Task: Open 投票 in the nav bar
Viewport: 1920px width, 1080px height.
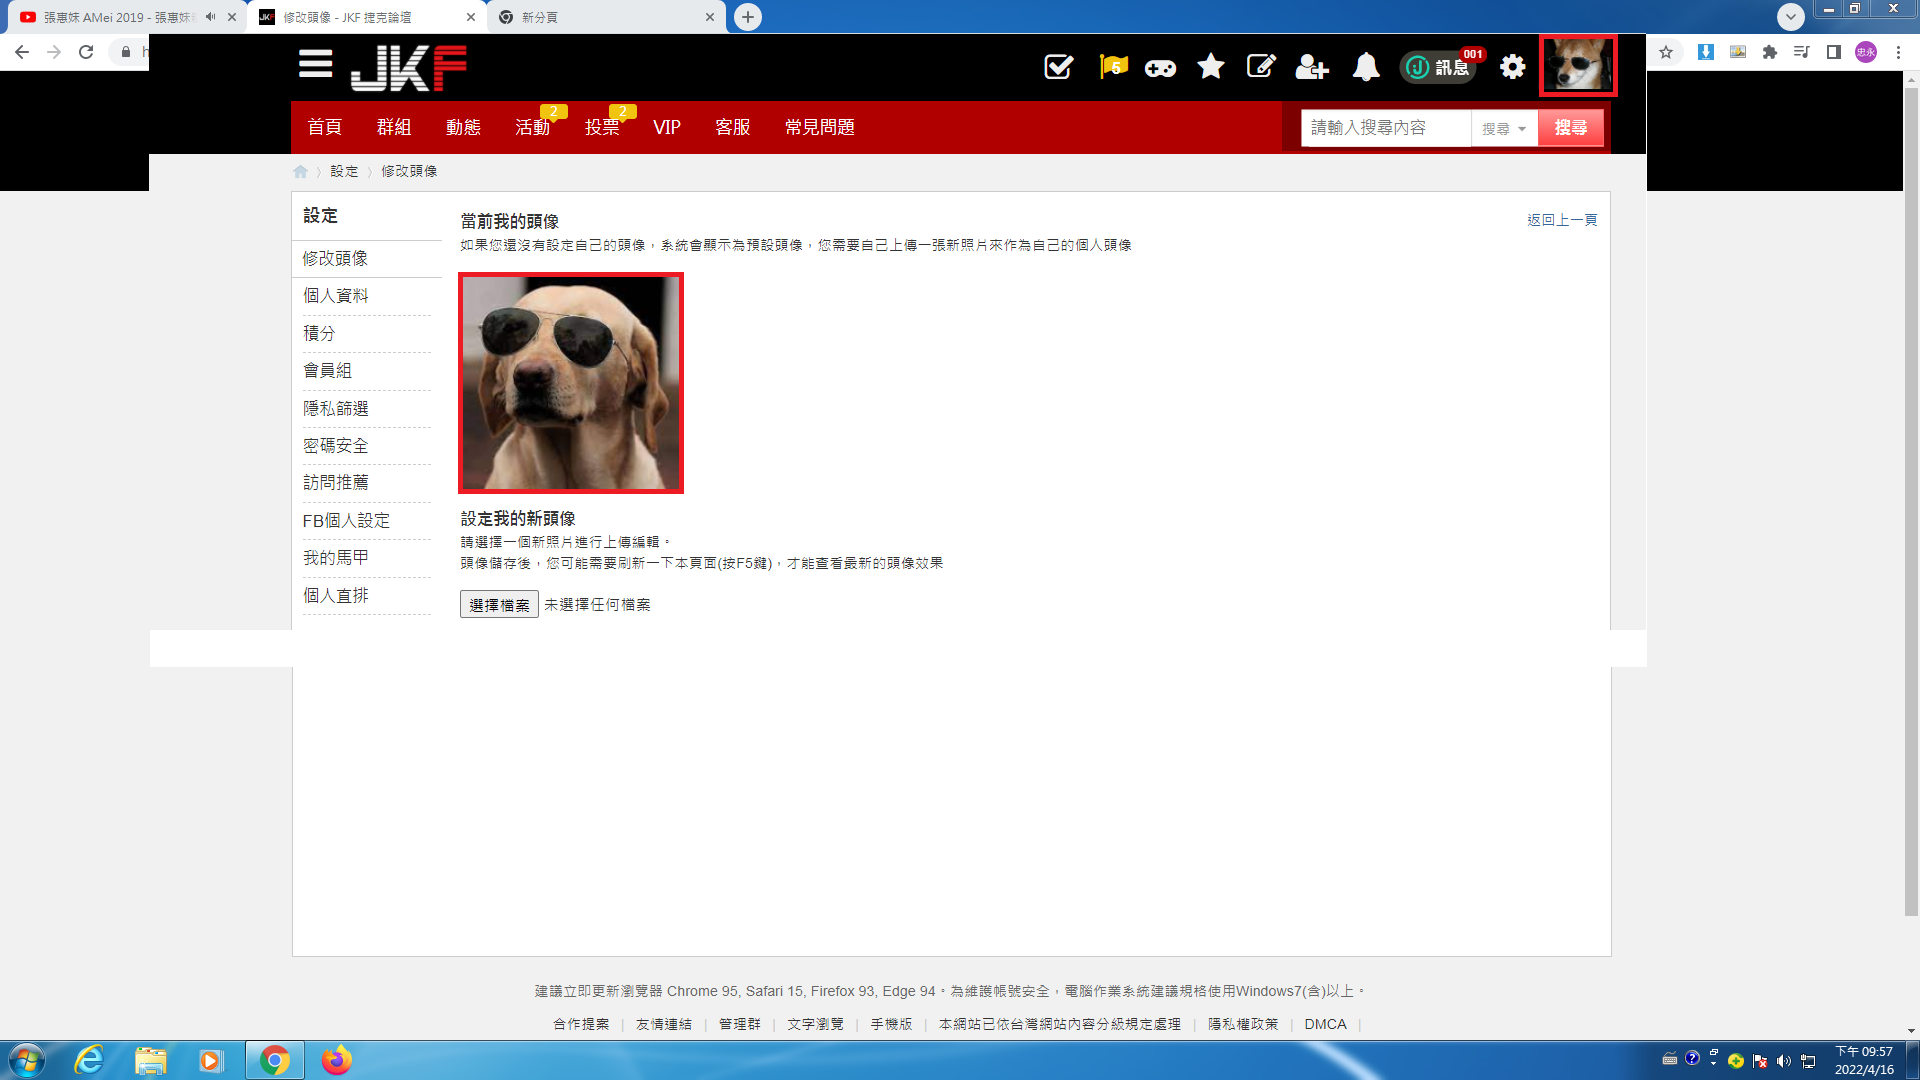Action: pos(602,127)
